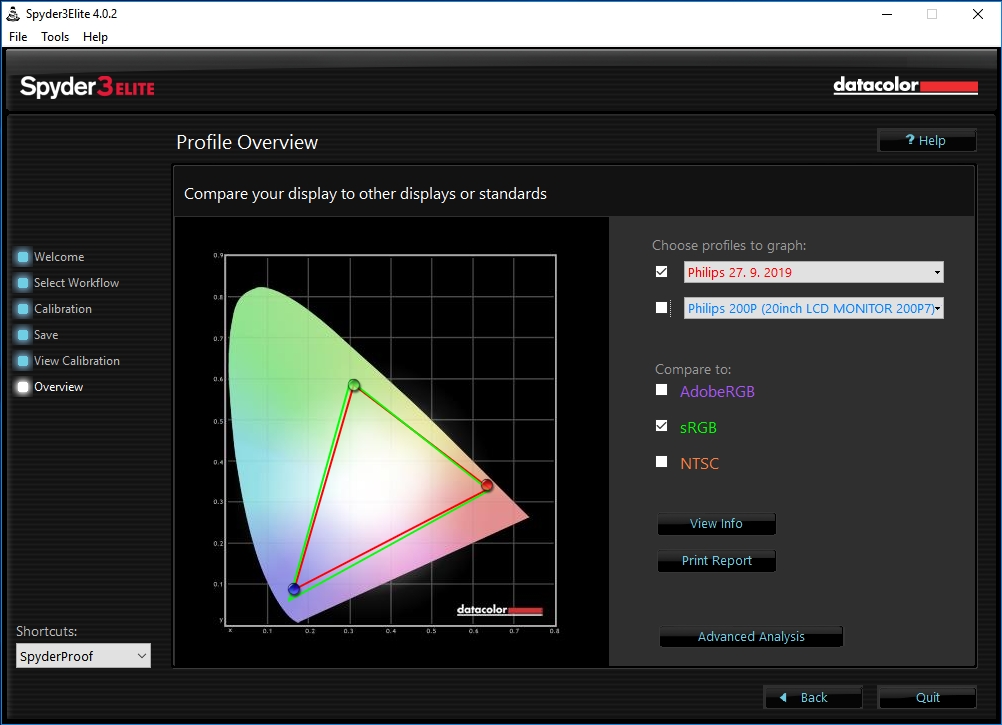Click the green primary marker on gamut chart
1002x725 pixels.
(x=354, y=385)
